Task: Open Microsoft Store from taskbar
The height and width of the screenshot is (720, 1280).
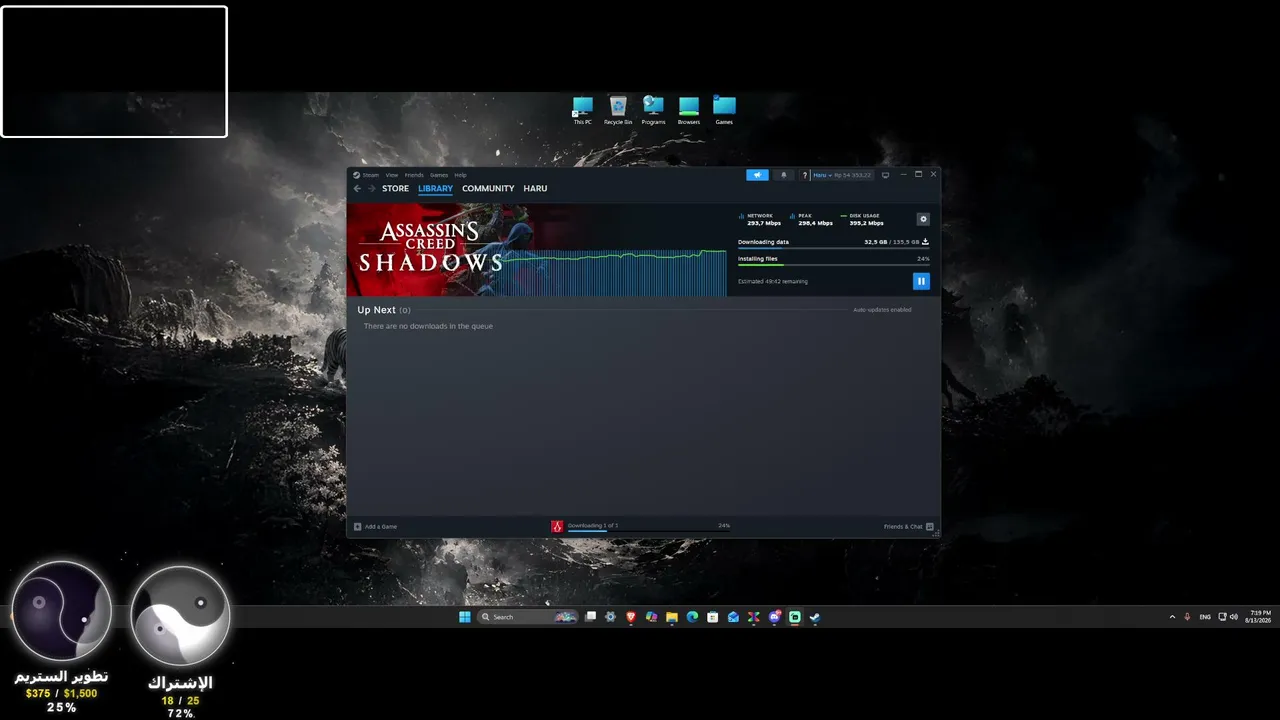Action: pyautogui.click(x=712, y=617)
